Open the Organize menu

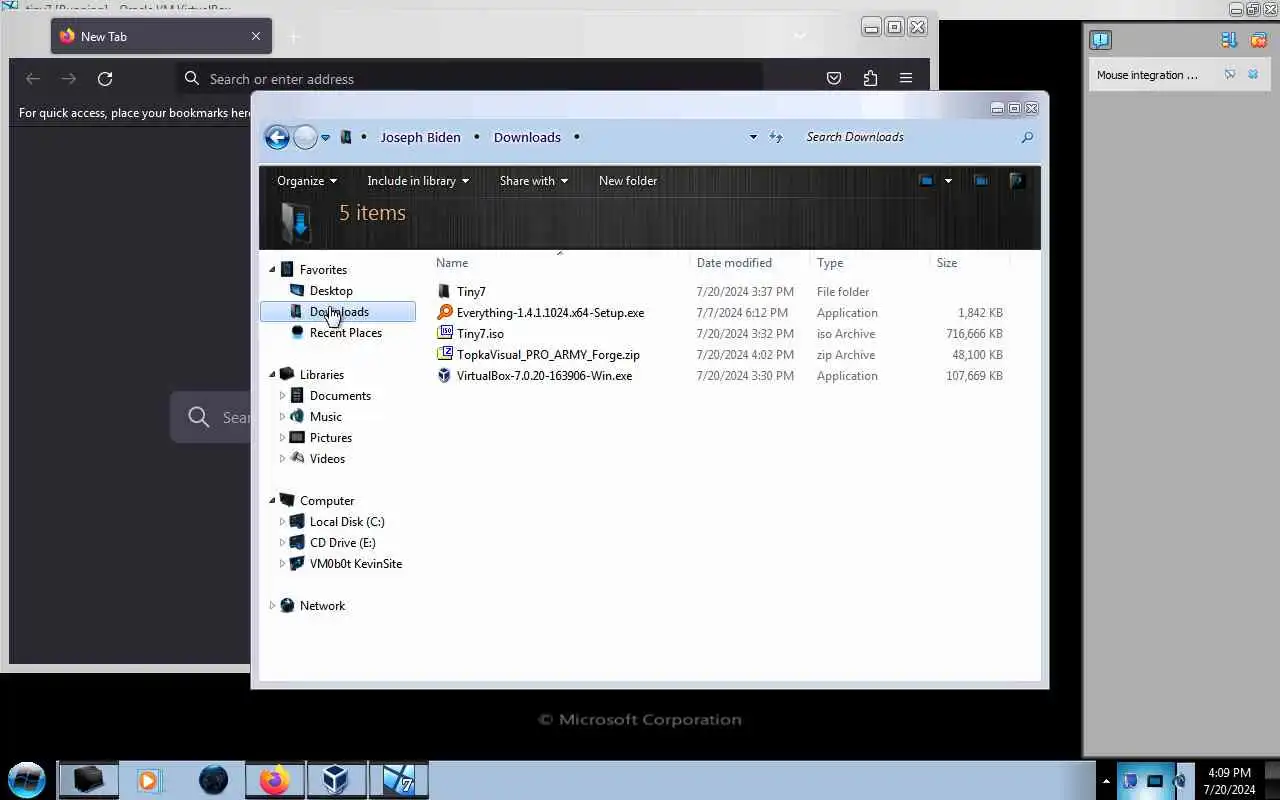coord(307,181)
